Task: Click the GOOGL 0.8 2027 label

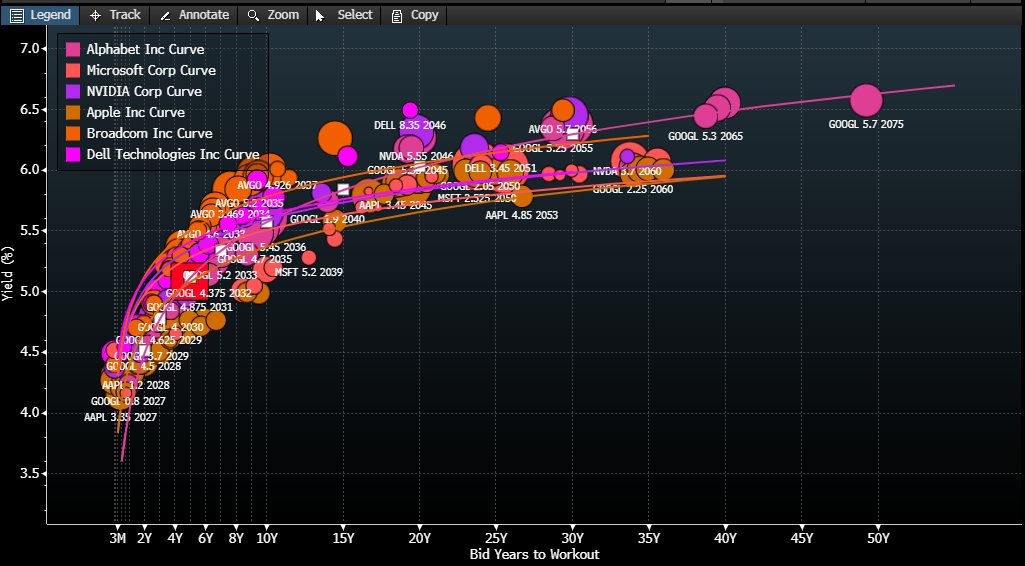Action: click(128, 401)
